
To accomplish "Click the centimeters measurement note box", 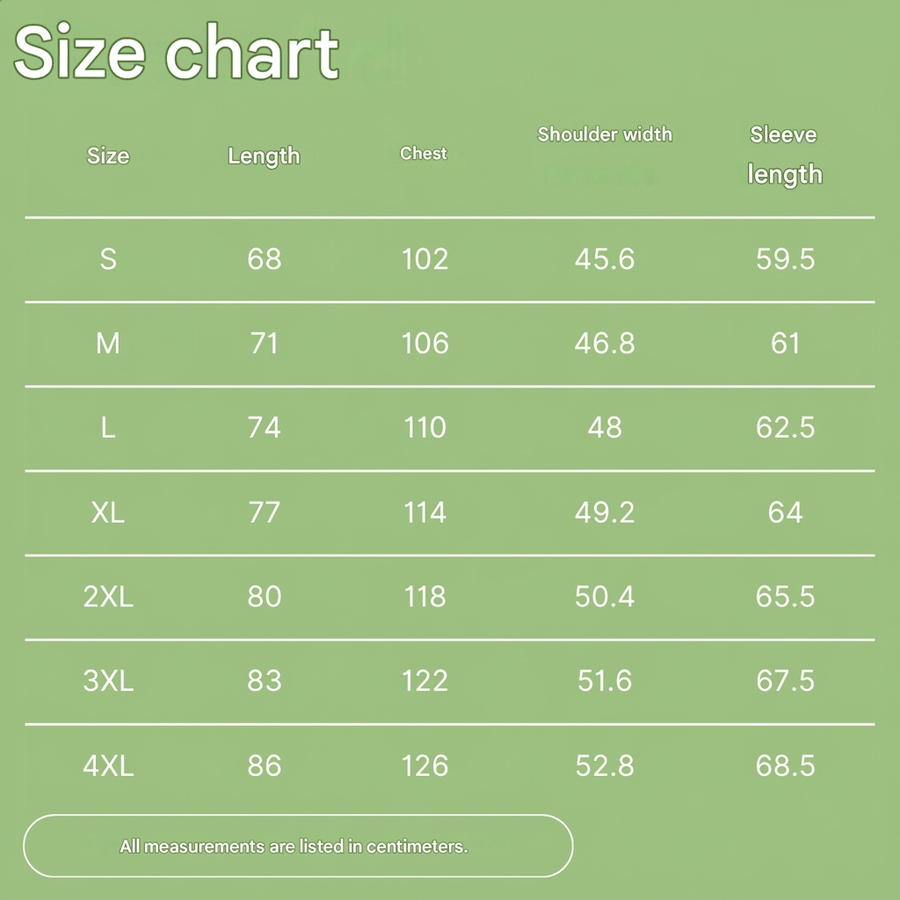I will pyautogui.click(x=298, y=846).
